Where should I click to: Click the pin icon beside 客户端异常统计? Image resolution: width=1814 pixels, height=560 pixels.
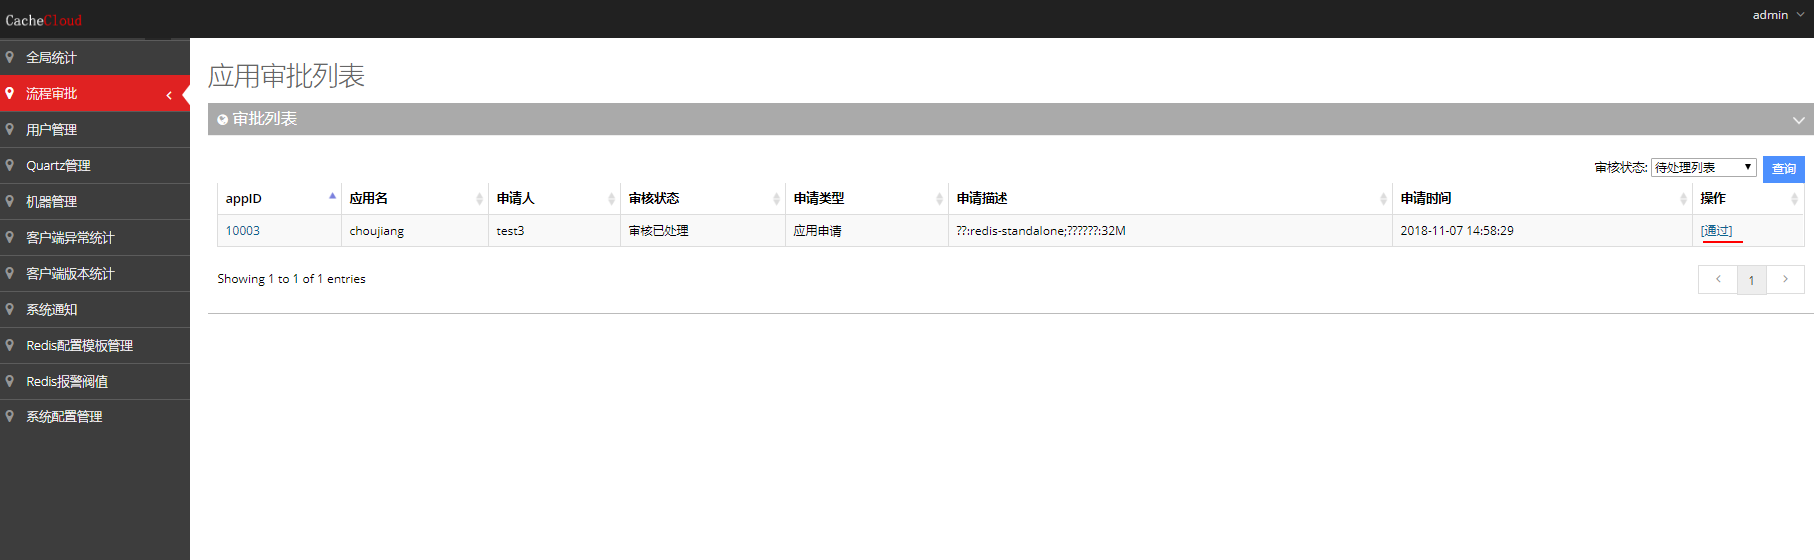point(10,237)
